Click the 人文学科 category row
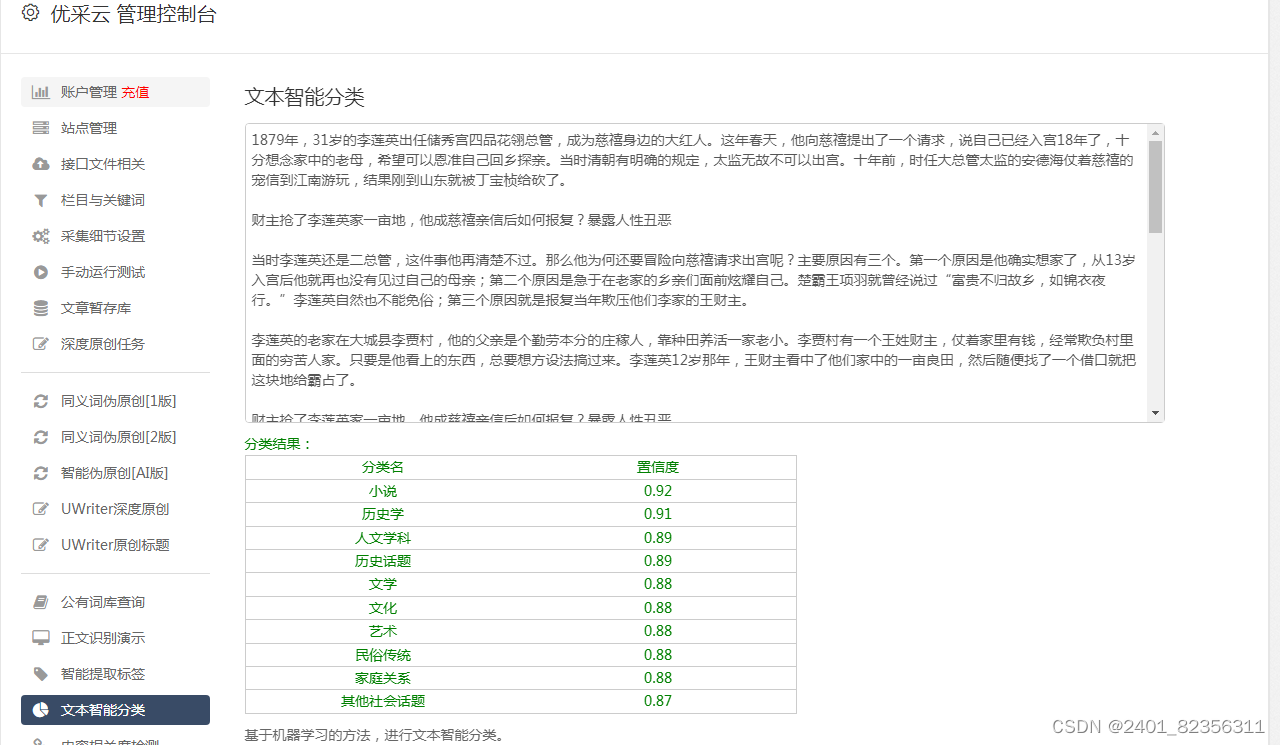Screen dimensions: 1280x745 [x=521, y=538]
